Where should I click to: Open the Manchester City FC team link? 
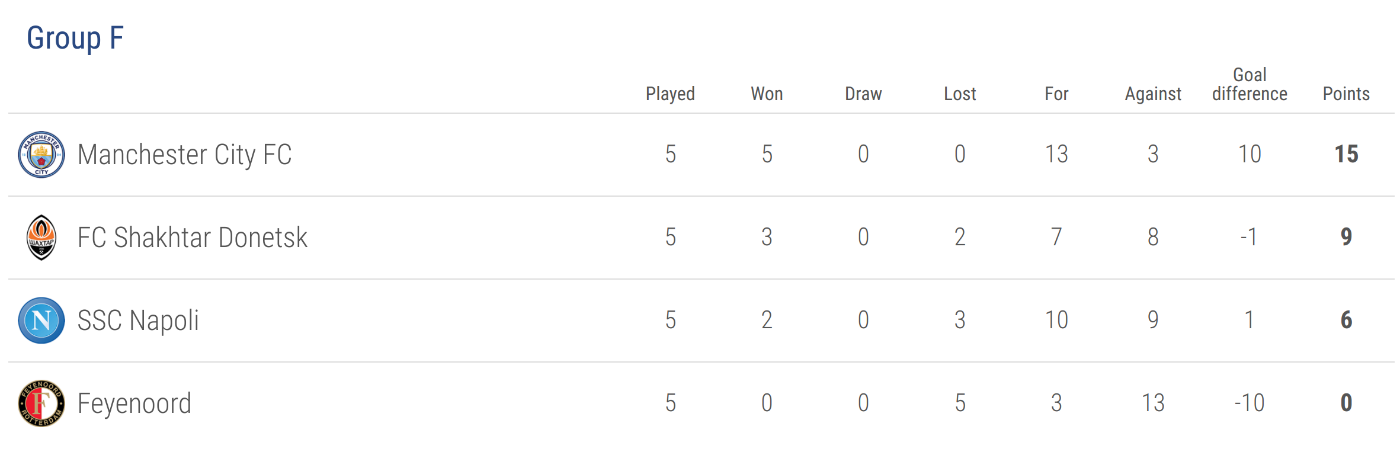point(185,155)
